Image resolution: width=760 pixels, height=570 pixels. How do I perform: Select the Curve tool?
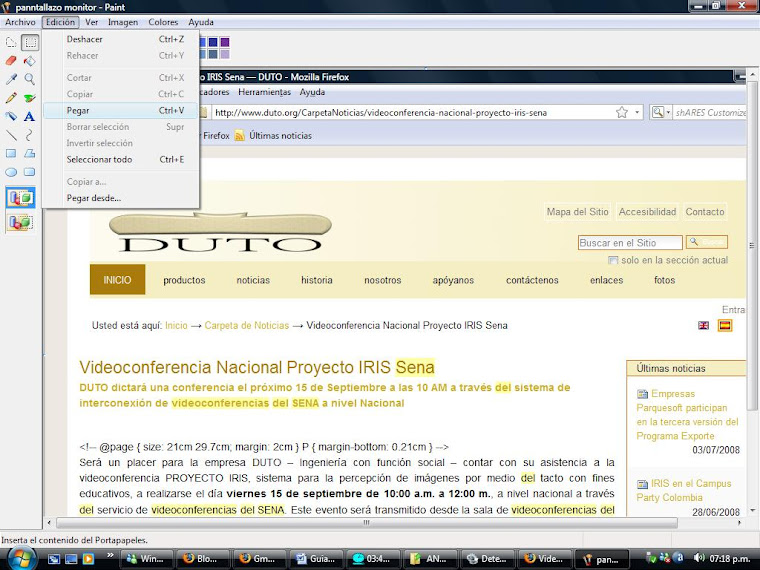point(30,135)
